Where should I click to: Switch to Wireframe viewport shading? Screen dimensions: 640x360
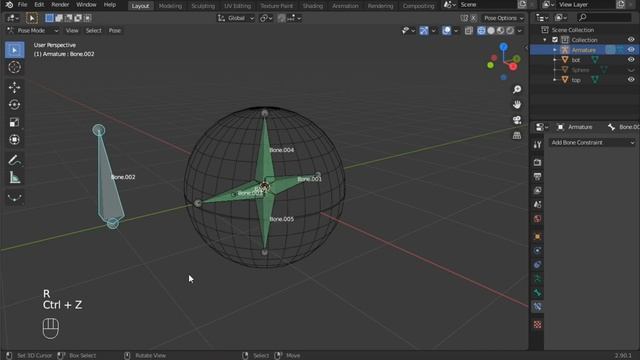(481, 31)
